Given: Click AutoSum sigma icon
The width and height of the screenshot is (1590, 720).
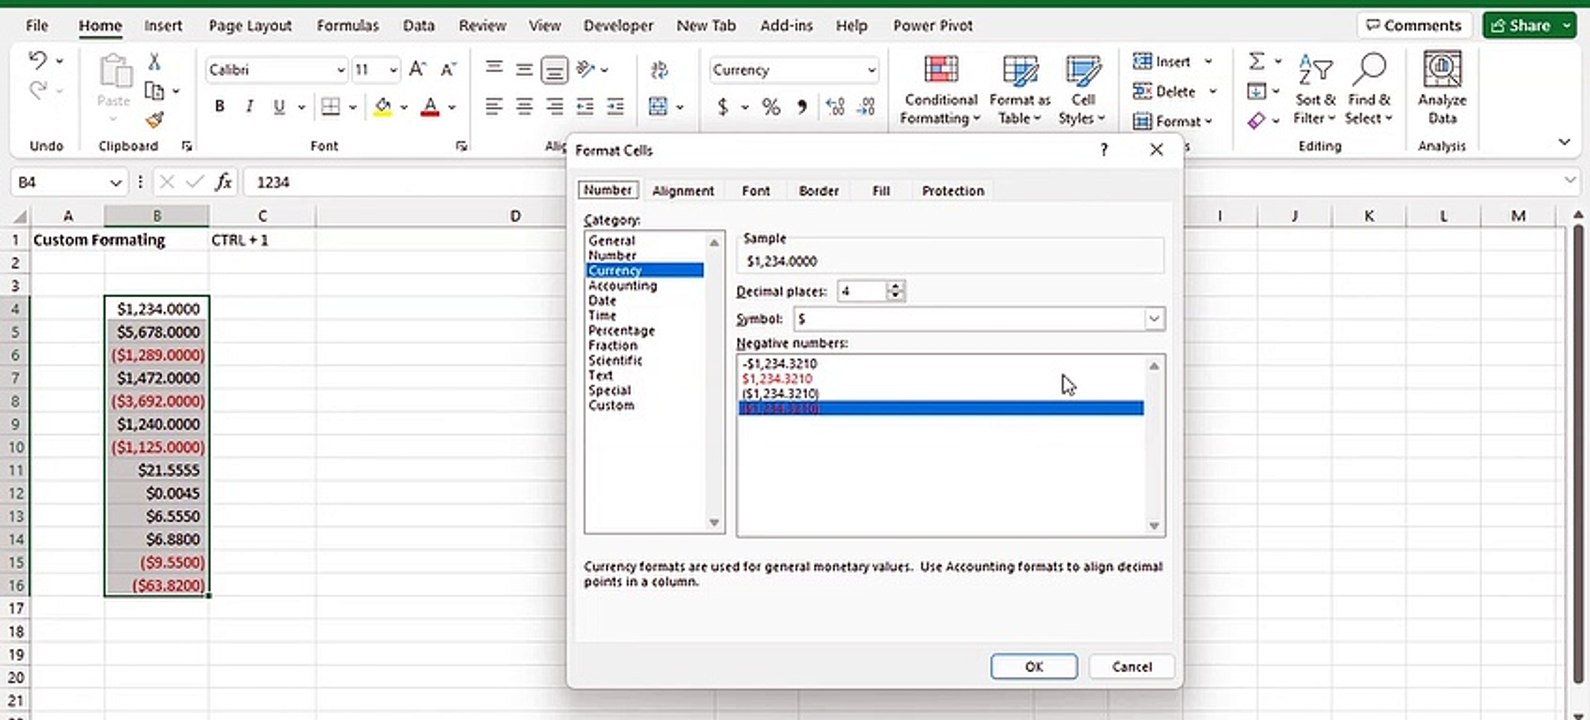Looking at the screenshot, I should click(1257, 62).
